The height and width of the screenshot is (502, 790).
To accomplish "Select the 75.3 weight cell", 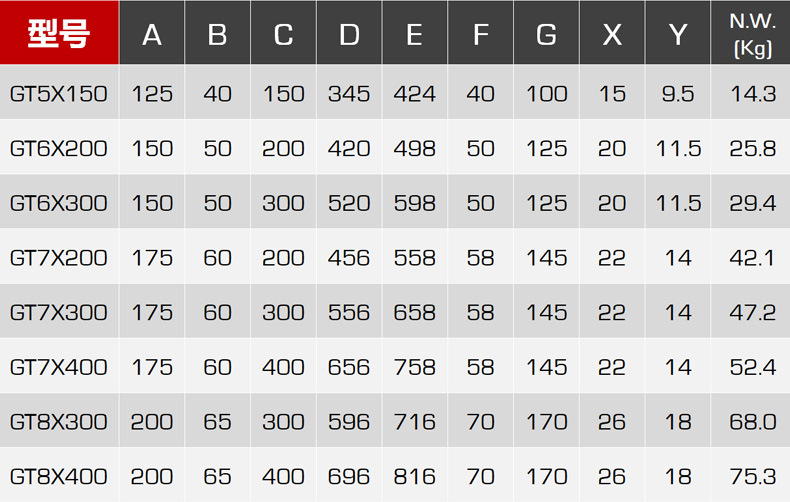I will [753, 476].
